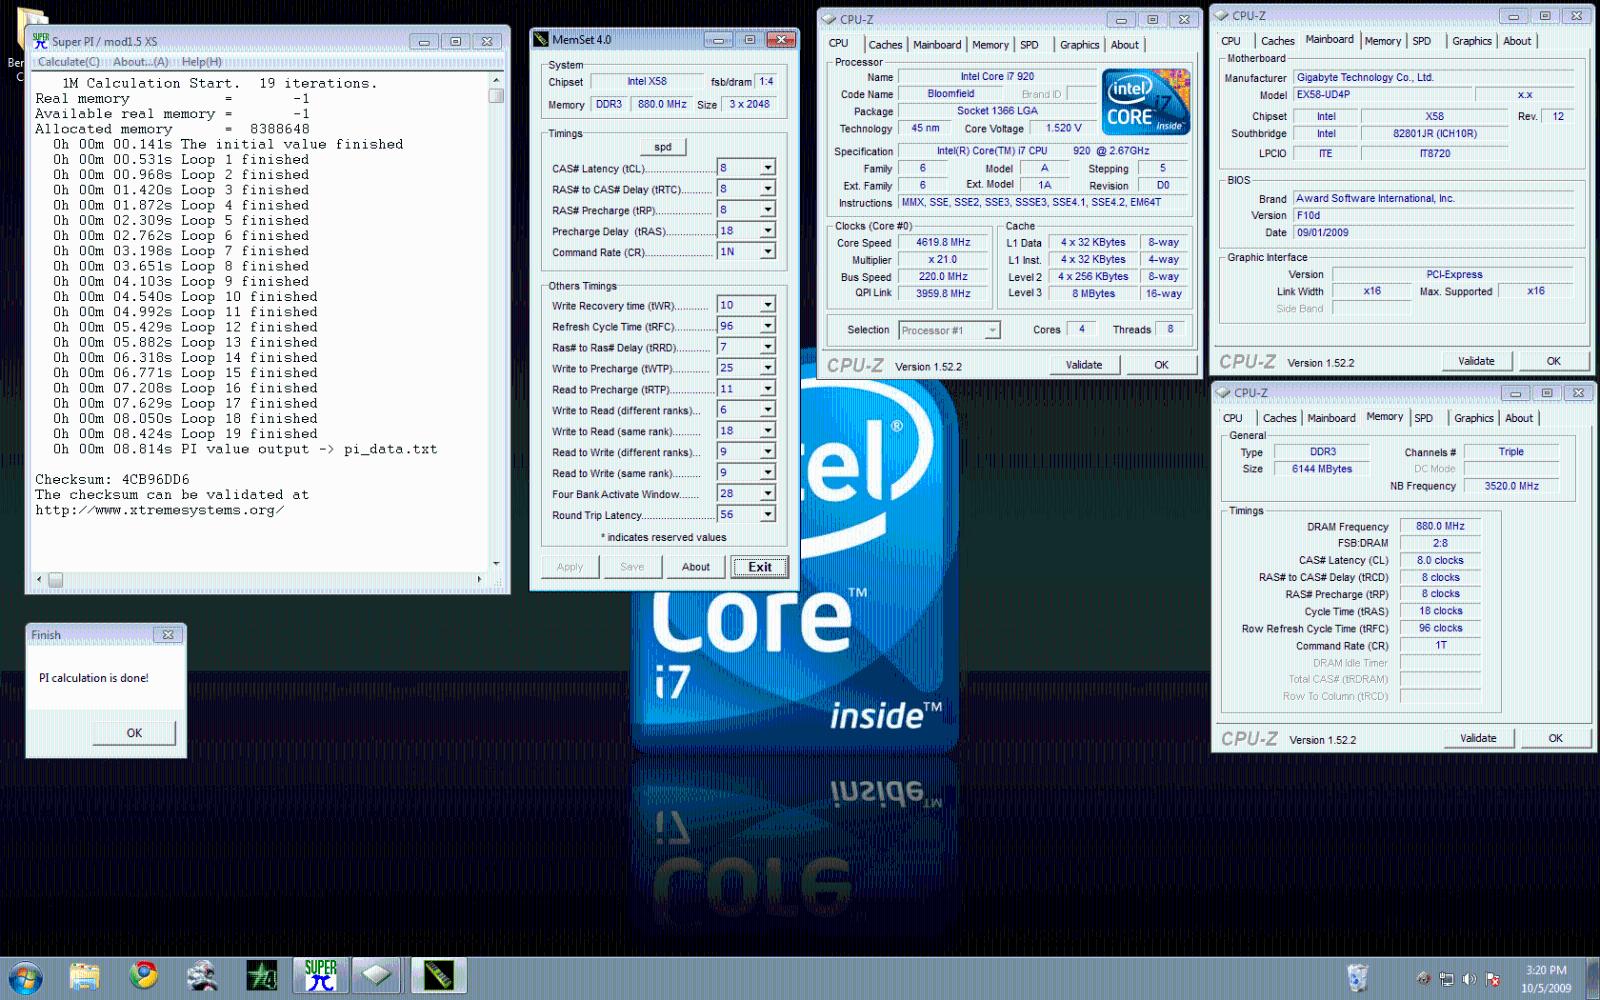1600x1000 pixels.
Task: Open the RAS# to CAS# Delay dropdown
Action: click(768, 189)
